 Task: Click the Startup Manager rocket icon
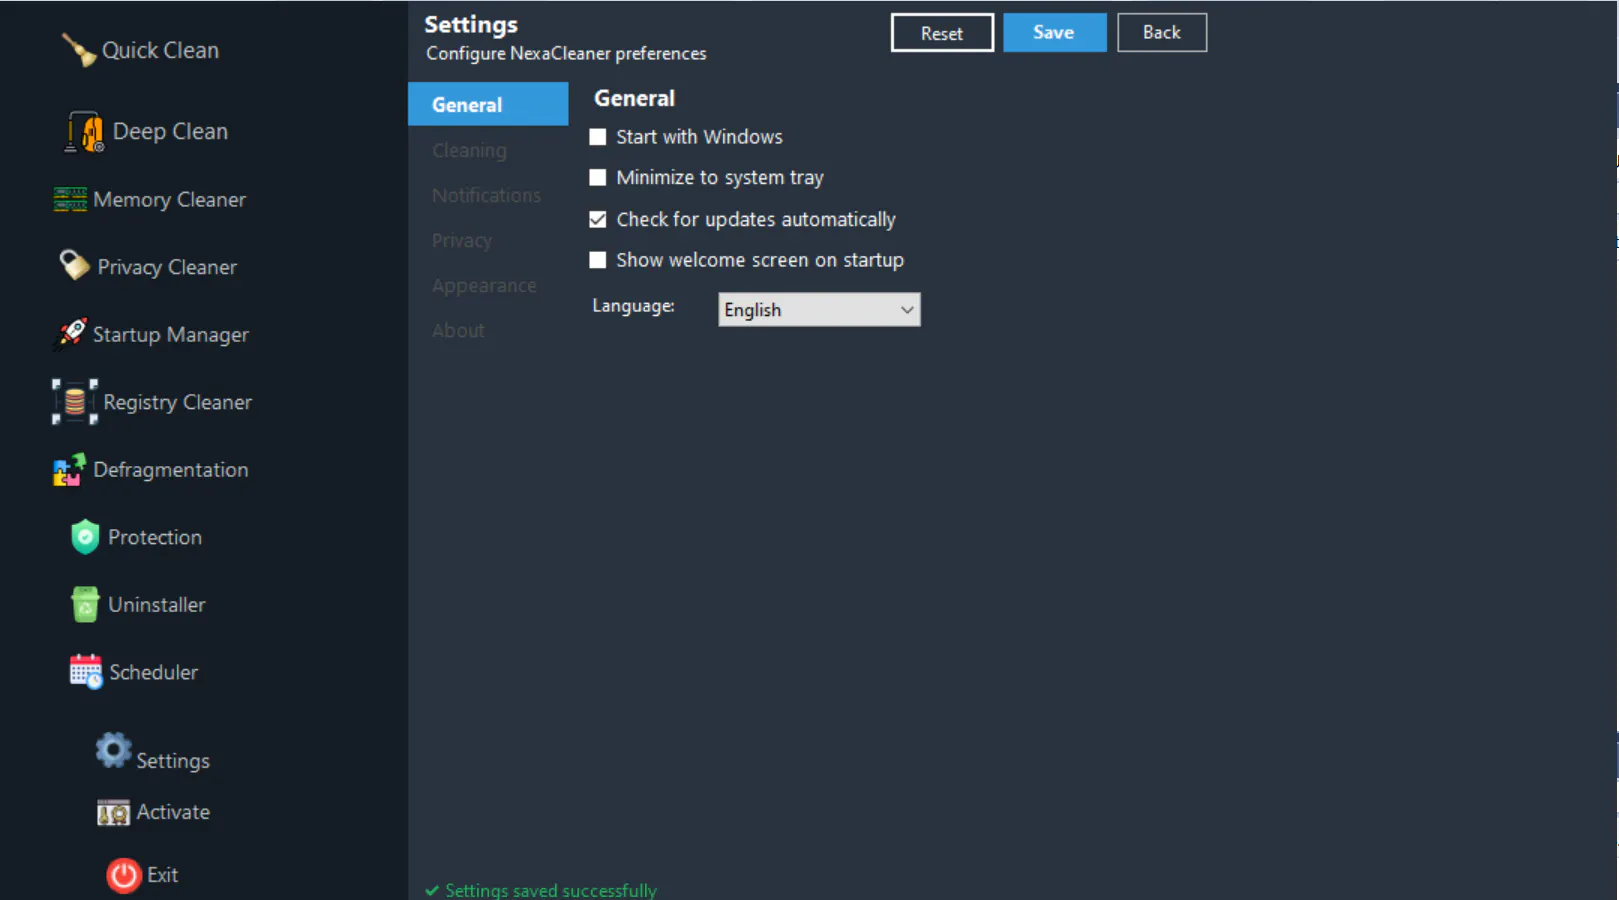[70, 334]
